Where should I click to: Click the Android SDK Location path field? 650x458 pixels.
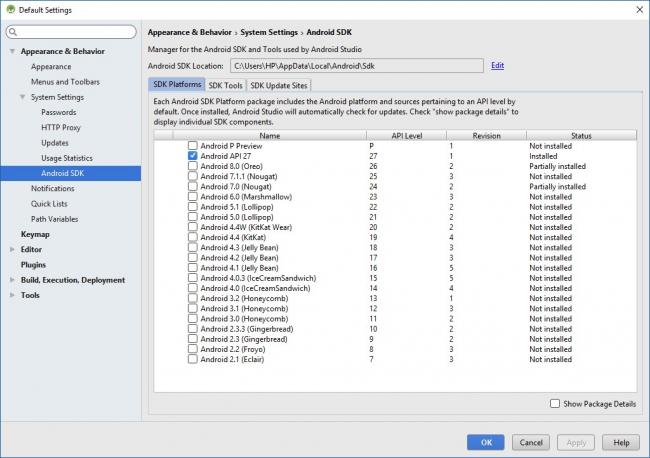point(357,65)
